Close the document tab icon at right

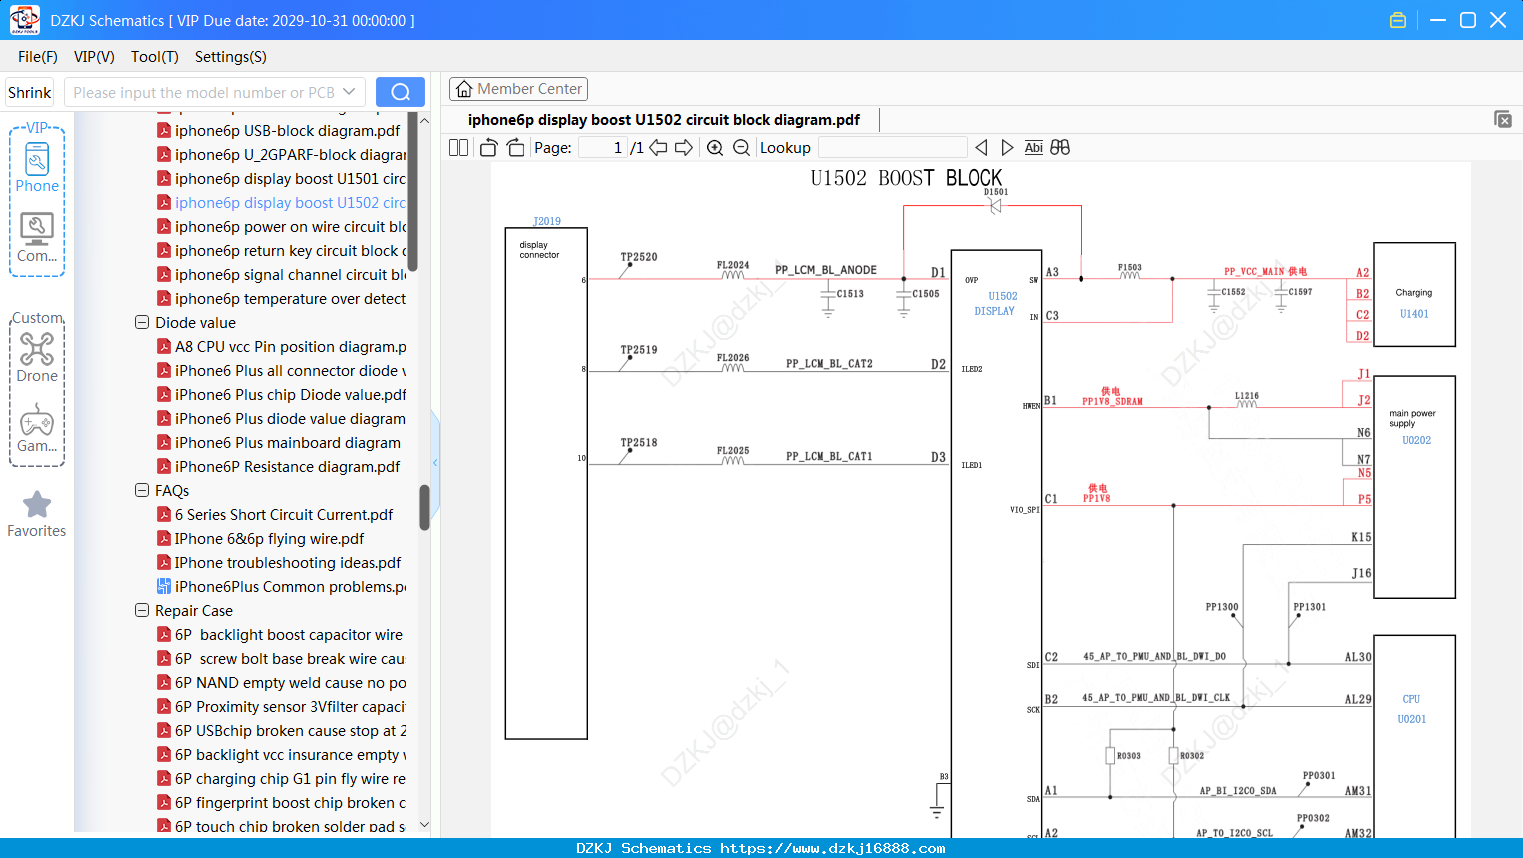pyautogui.click(x=1503, y=119)
